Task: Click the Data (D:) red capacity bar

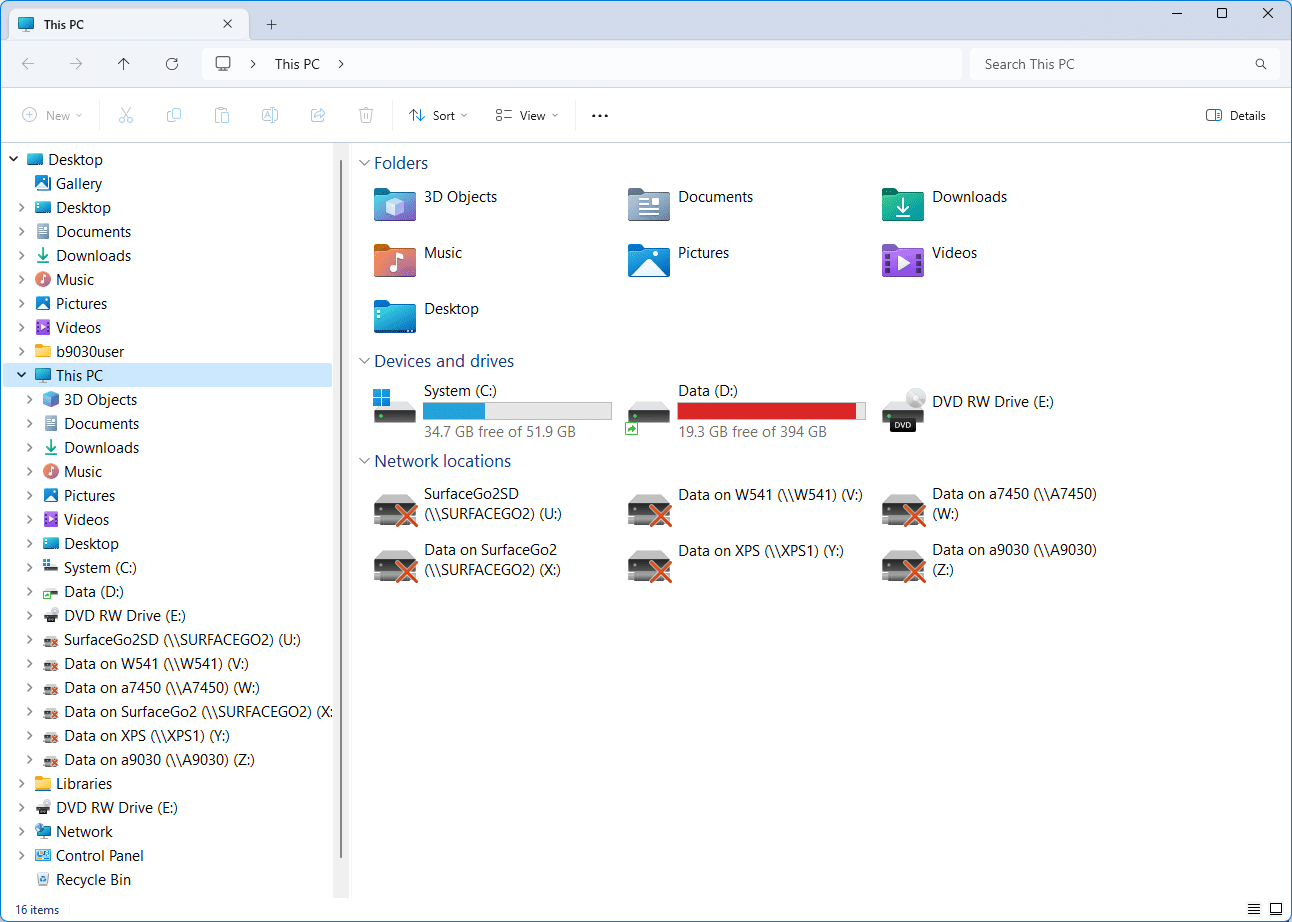Action: pos(767,411)
